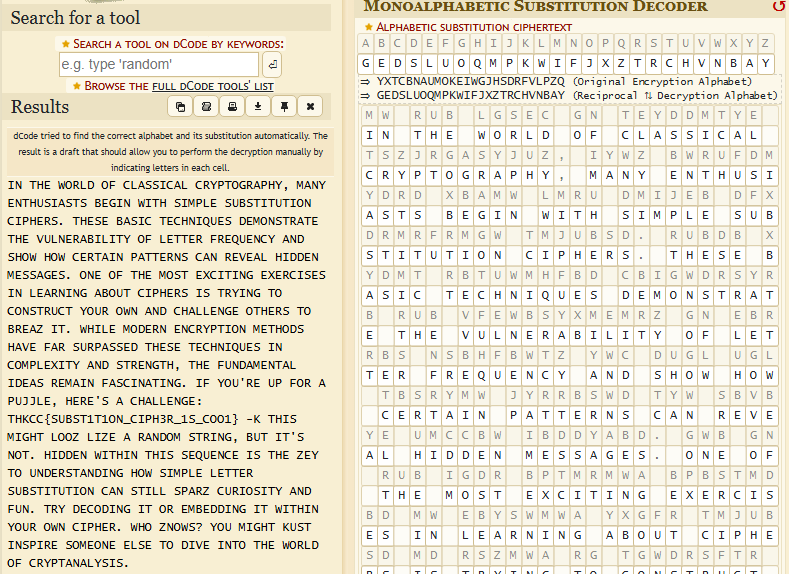Click the 'Alphabetic substitution ciphertext' label
The height and width of the screenshot is (574, 789).
click(x=474, y=27)
